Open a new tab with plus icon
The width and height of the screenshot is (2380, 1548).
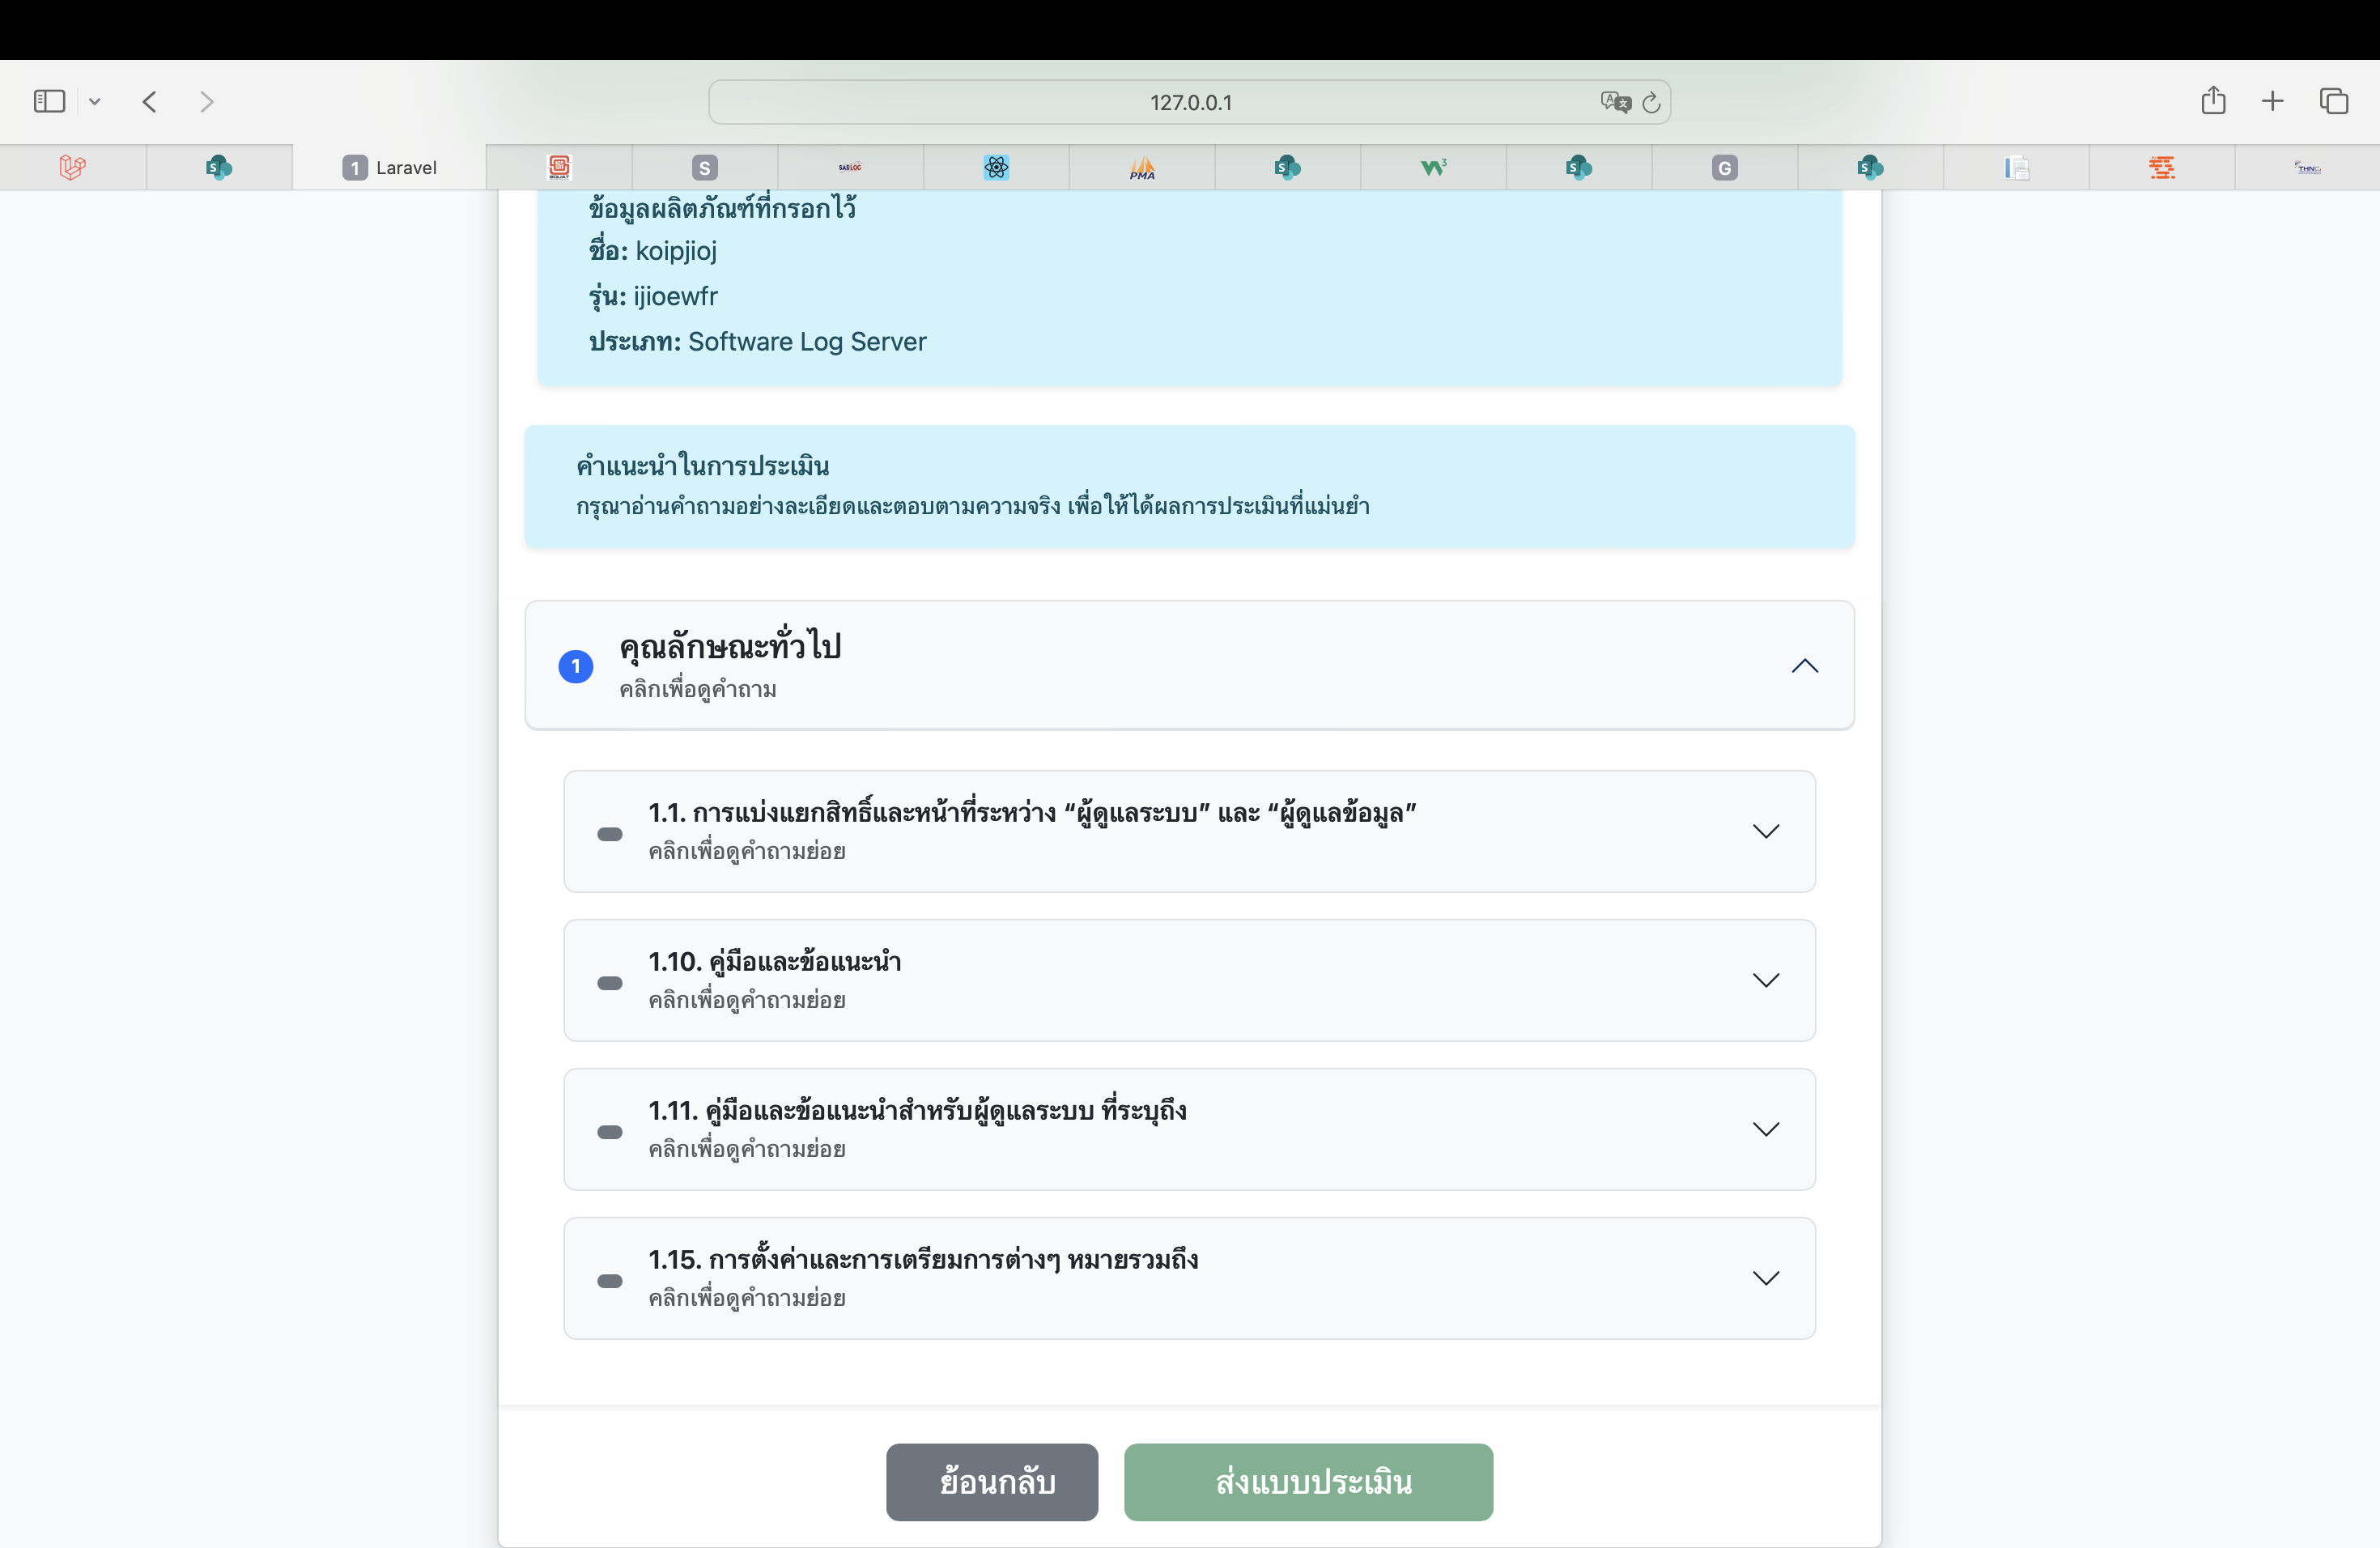click(x=2272, y=101)
